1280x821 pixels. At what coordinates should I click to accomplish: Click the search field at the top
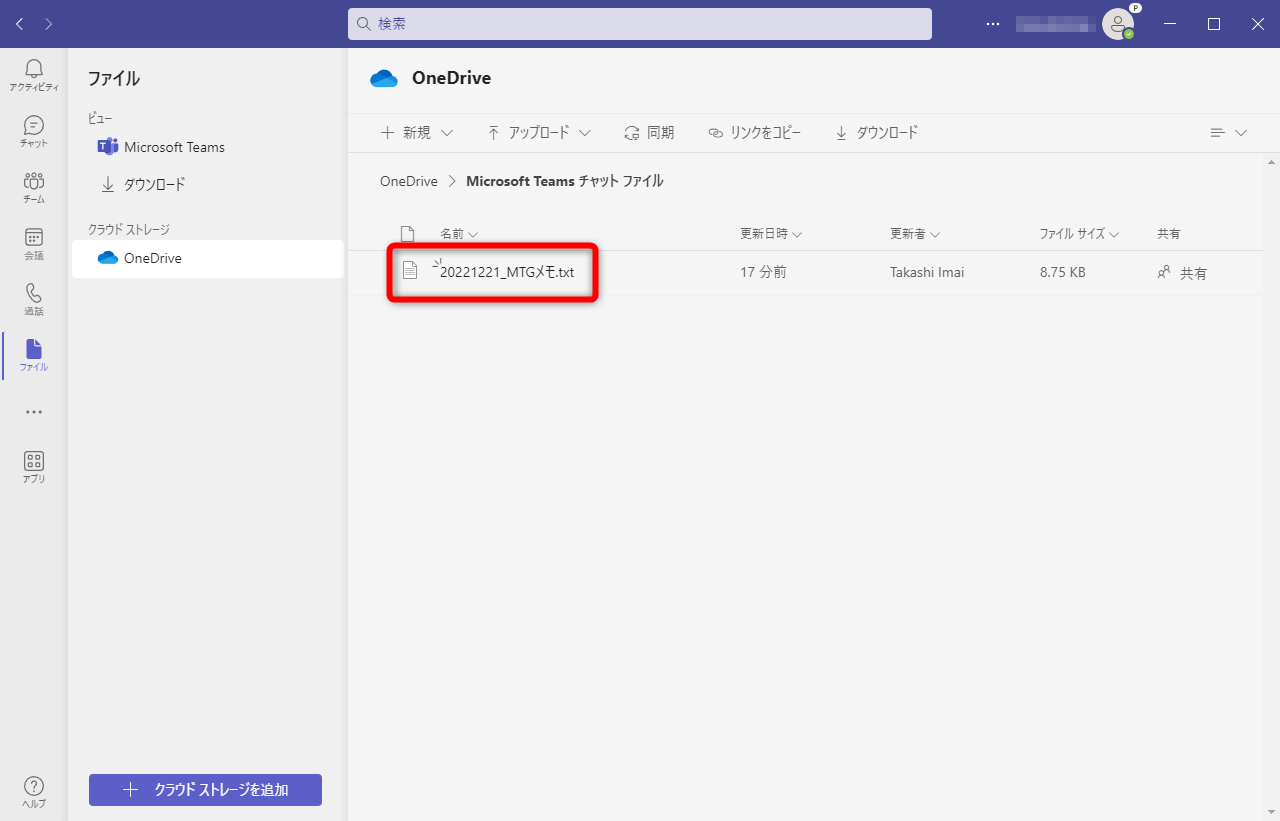pos(638,23)
